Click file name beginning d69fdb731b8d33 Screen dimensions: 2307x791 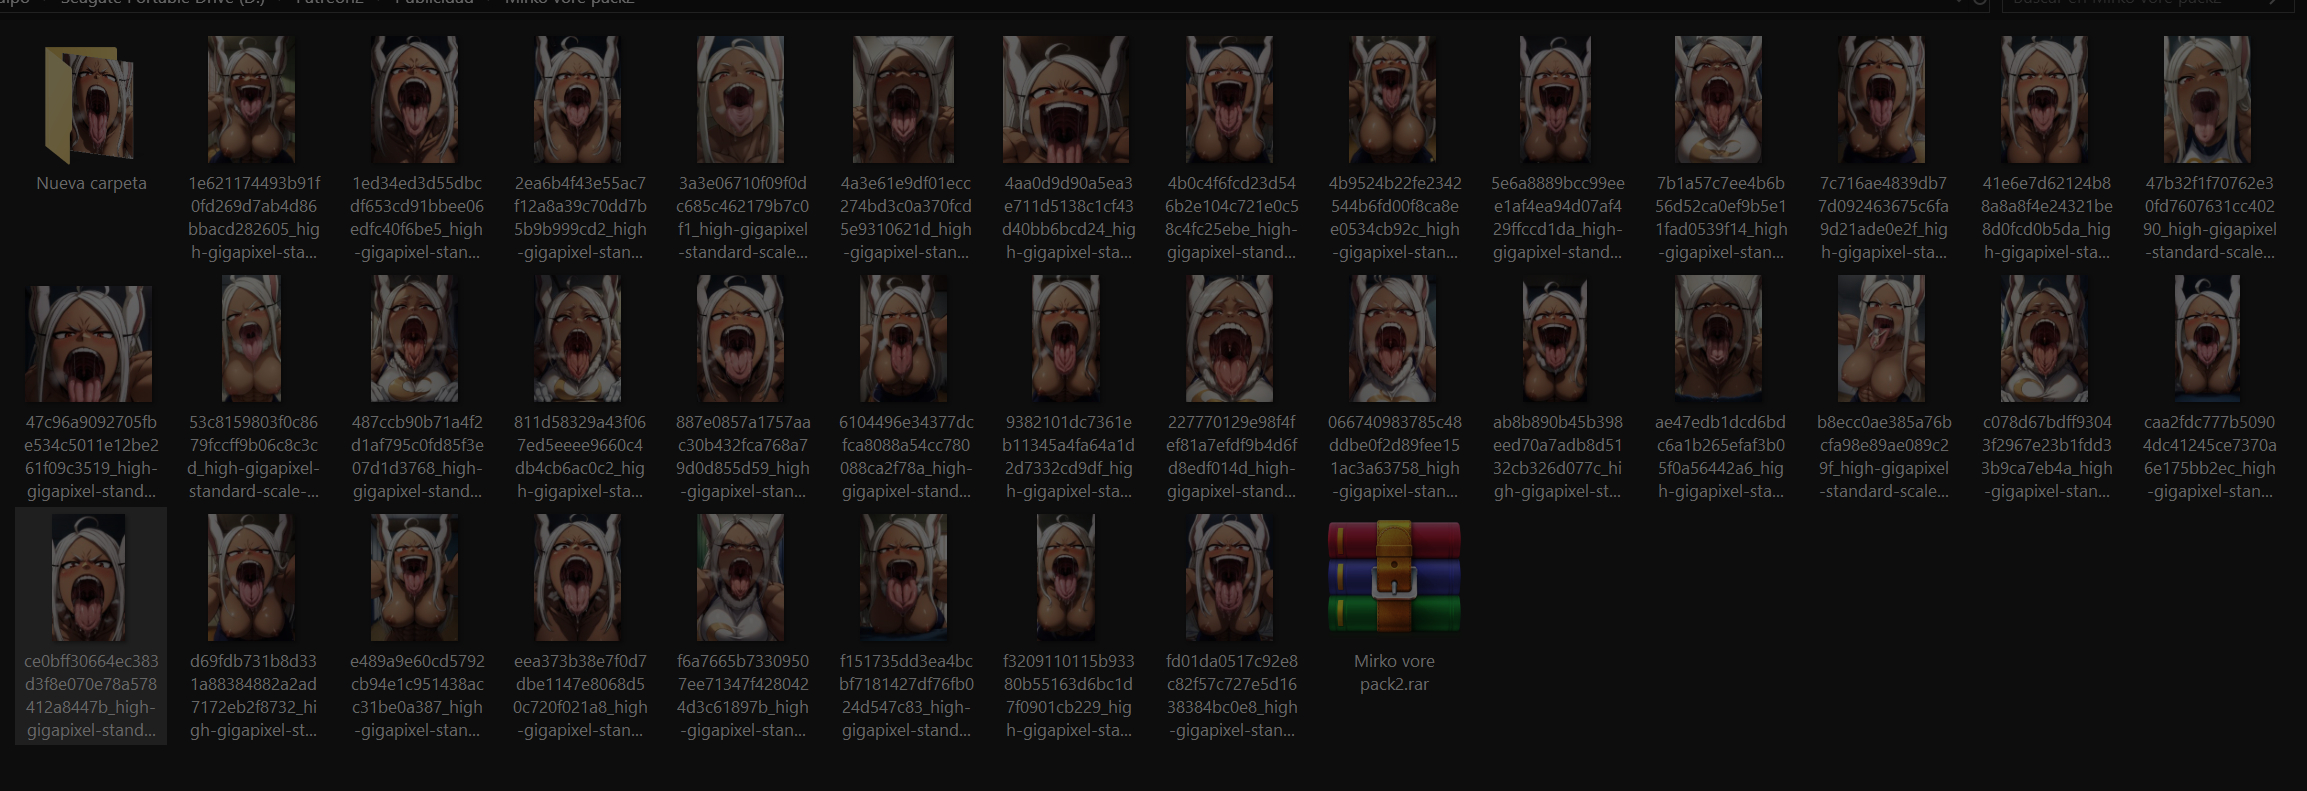253,696
